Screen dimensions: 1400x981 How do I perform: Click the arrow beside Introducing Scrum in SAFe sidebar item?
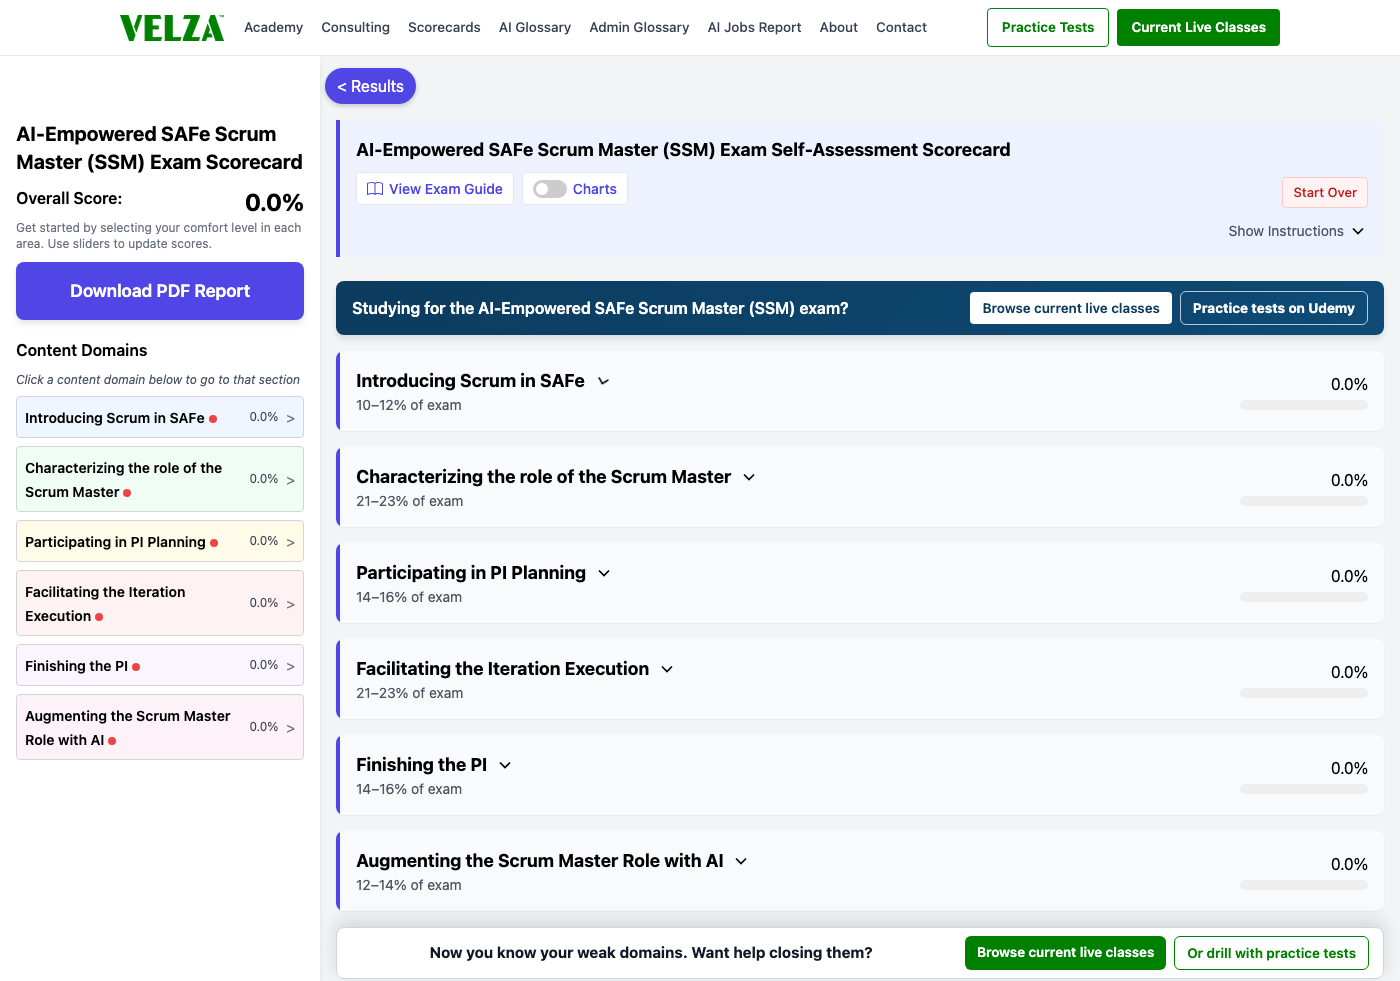[291, 419]
